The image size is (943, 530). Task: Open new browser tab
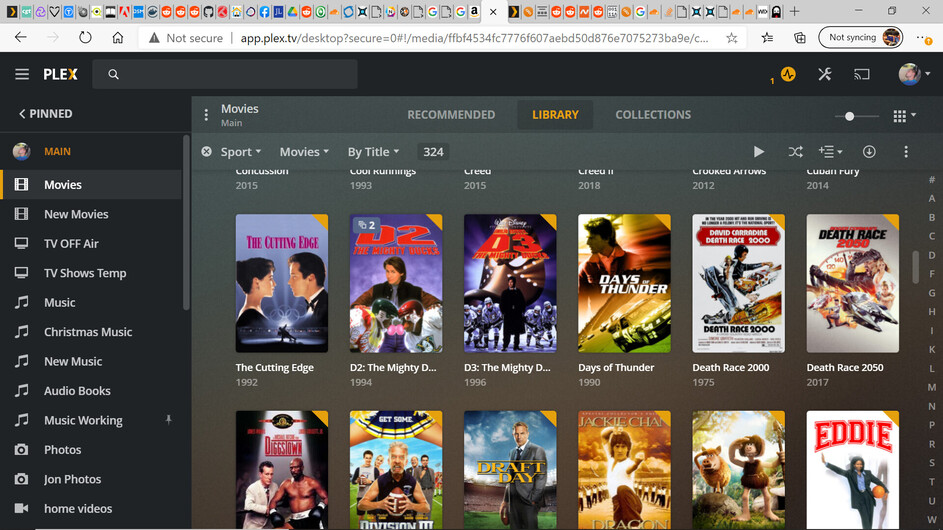click(x=794, y=11)
